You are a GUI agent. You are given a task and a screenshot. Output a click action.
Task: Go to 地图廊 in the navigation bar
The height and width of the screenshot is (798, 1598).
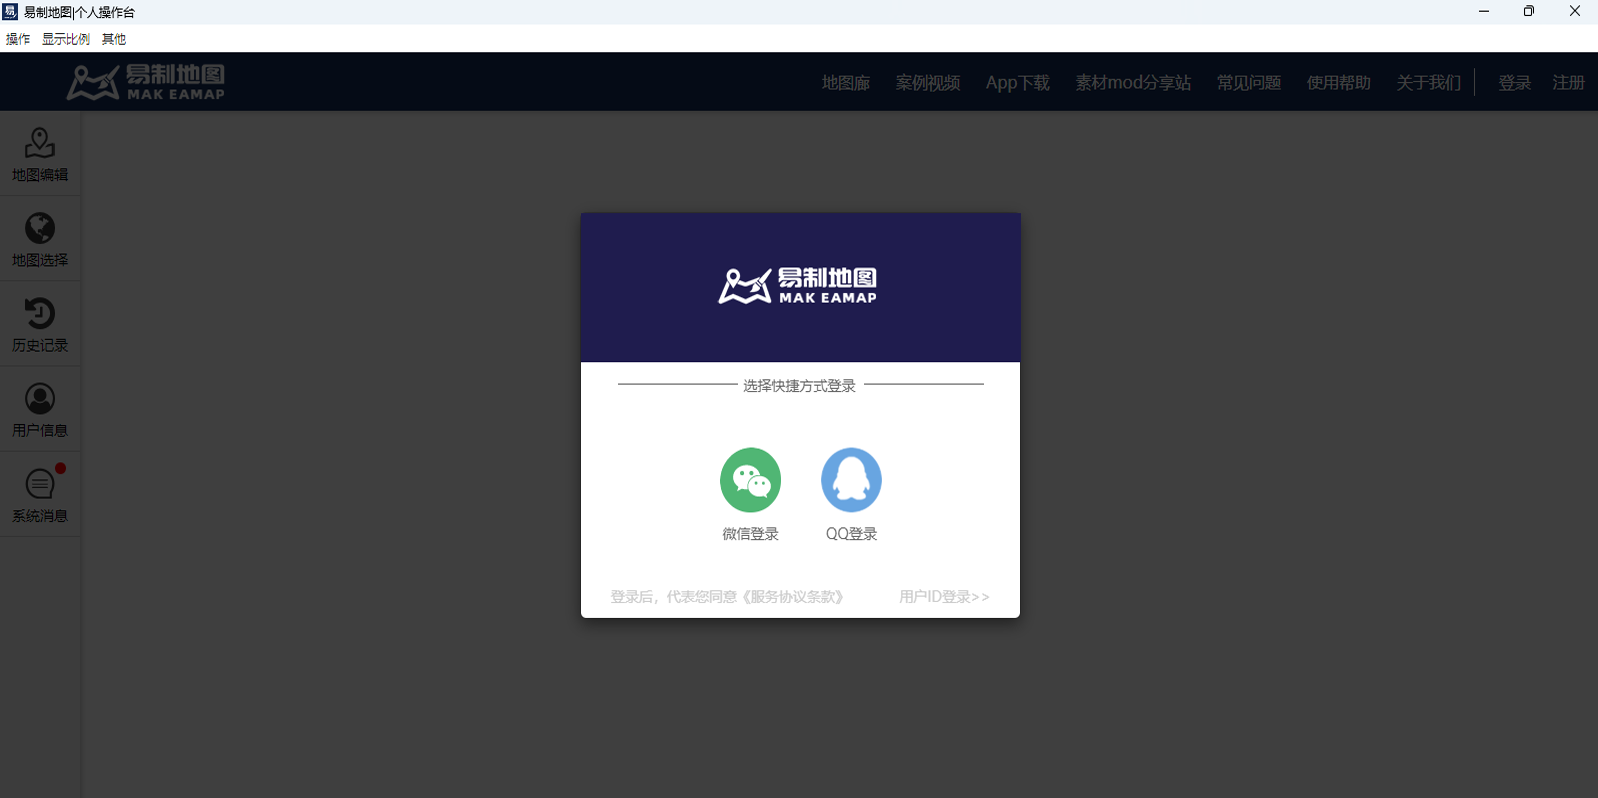pos(846,83)
